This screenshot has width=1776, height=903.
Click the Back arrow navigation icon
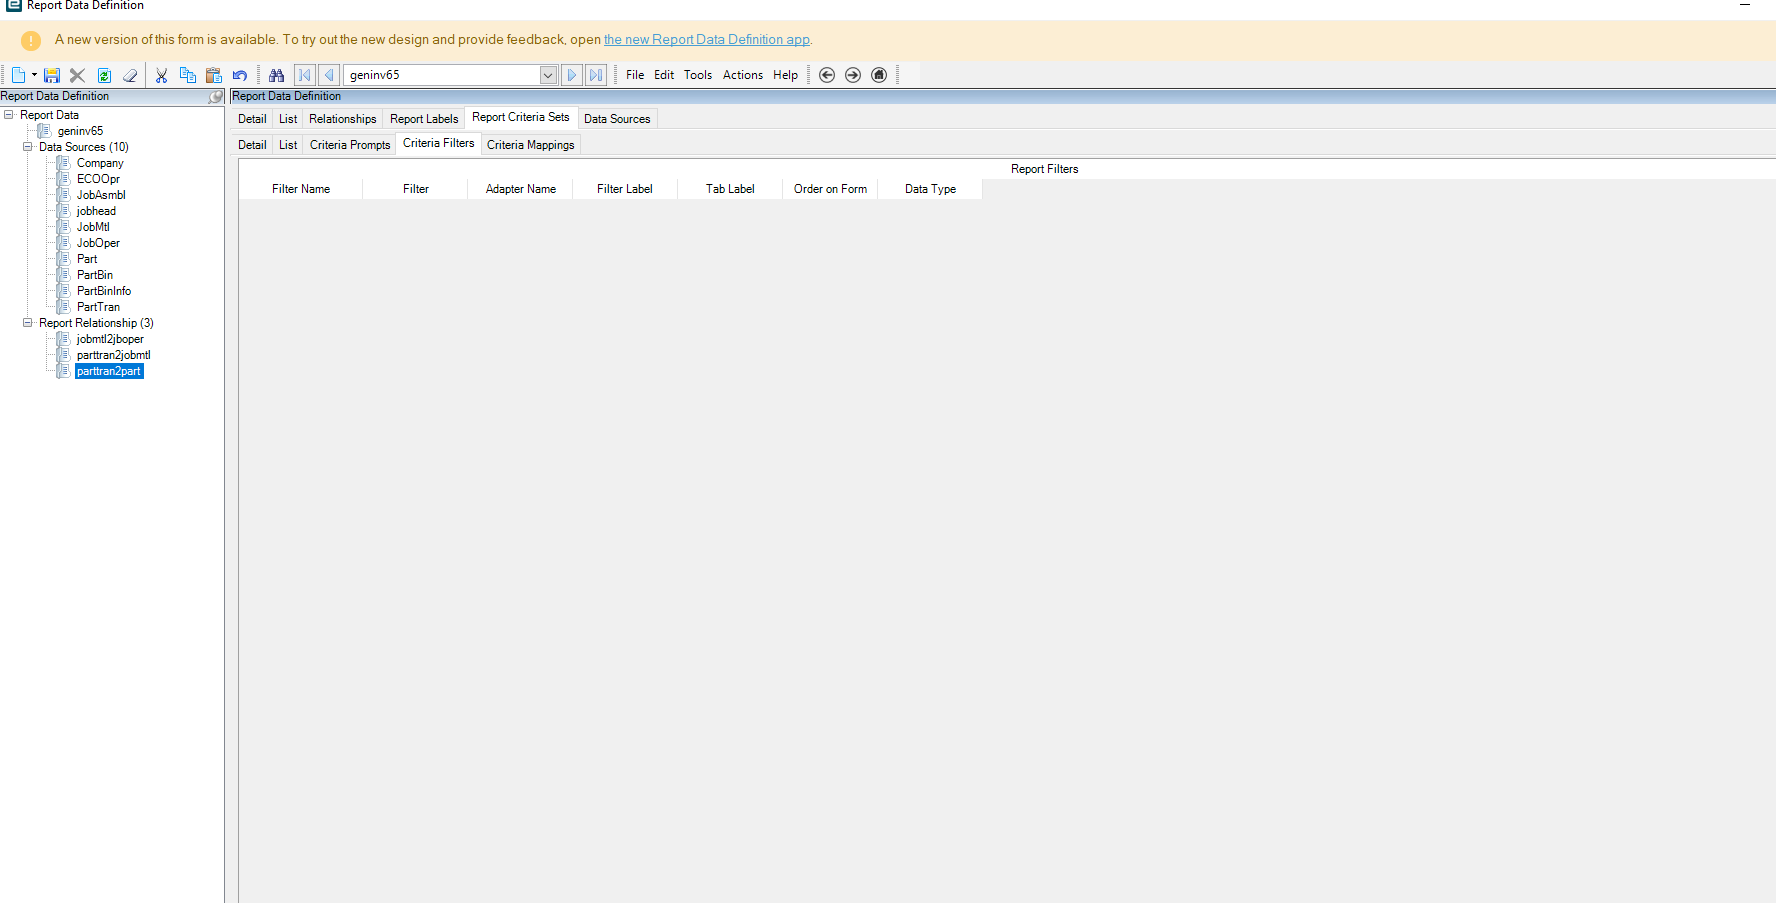(x=827, y=75)
